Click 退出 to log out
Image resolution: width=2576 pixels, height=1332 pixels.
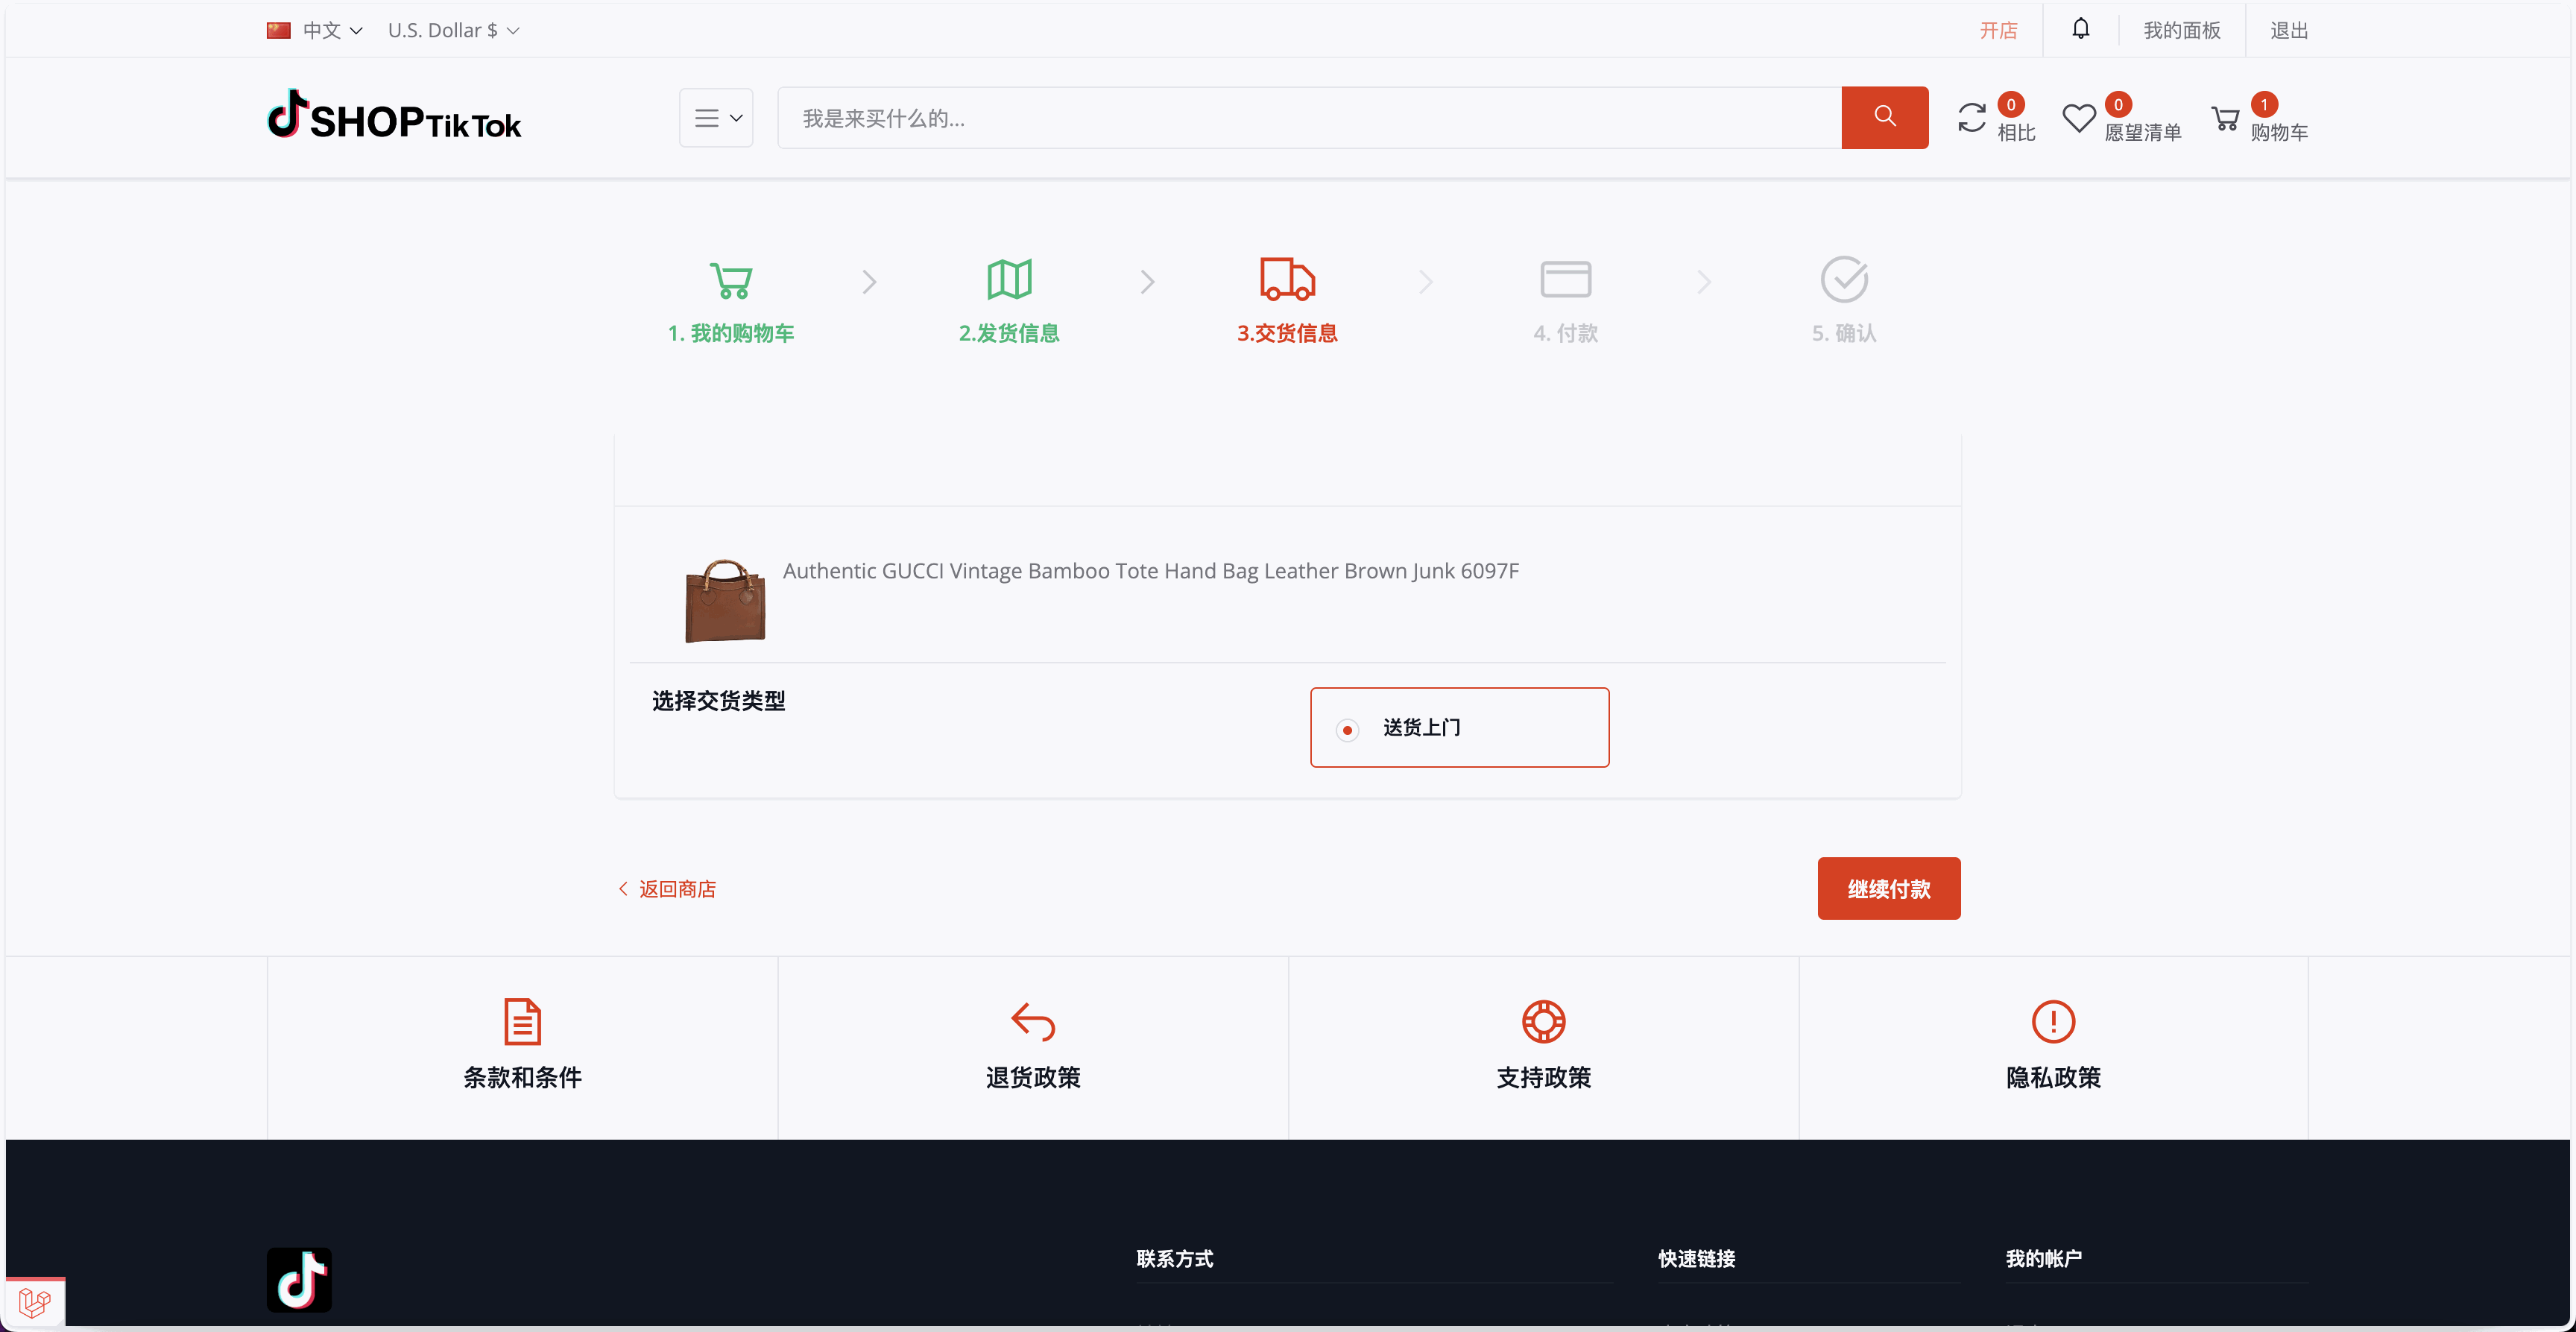coord(2288,30)
